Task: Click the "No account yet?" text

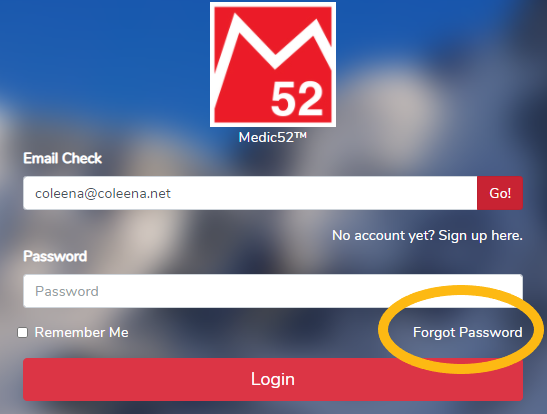Action: pos(383,235)
